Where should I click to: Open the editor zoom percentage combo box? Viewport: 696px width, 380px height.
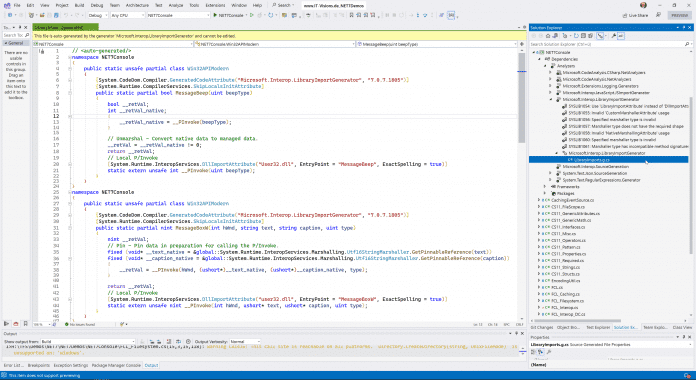(x=42, y=325)
